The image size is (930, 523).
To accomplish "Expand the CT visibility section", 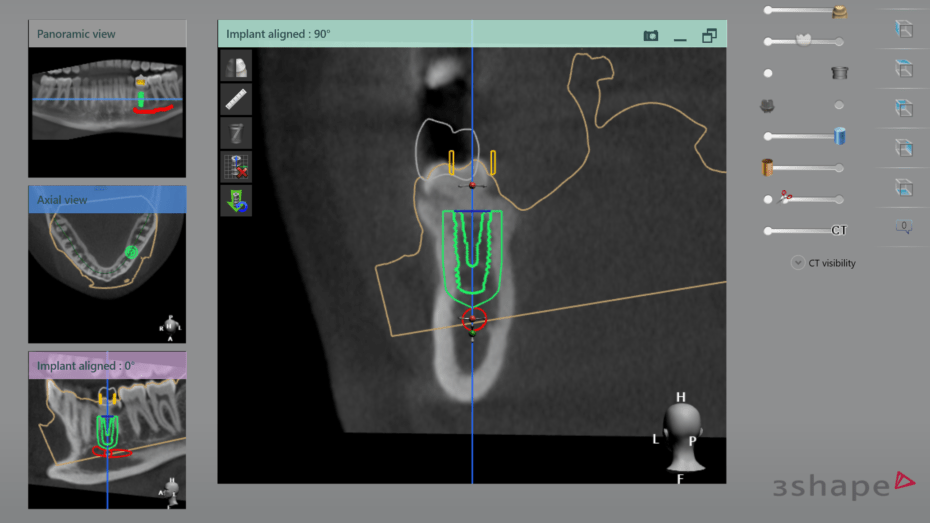I will (797, 263).
